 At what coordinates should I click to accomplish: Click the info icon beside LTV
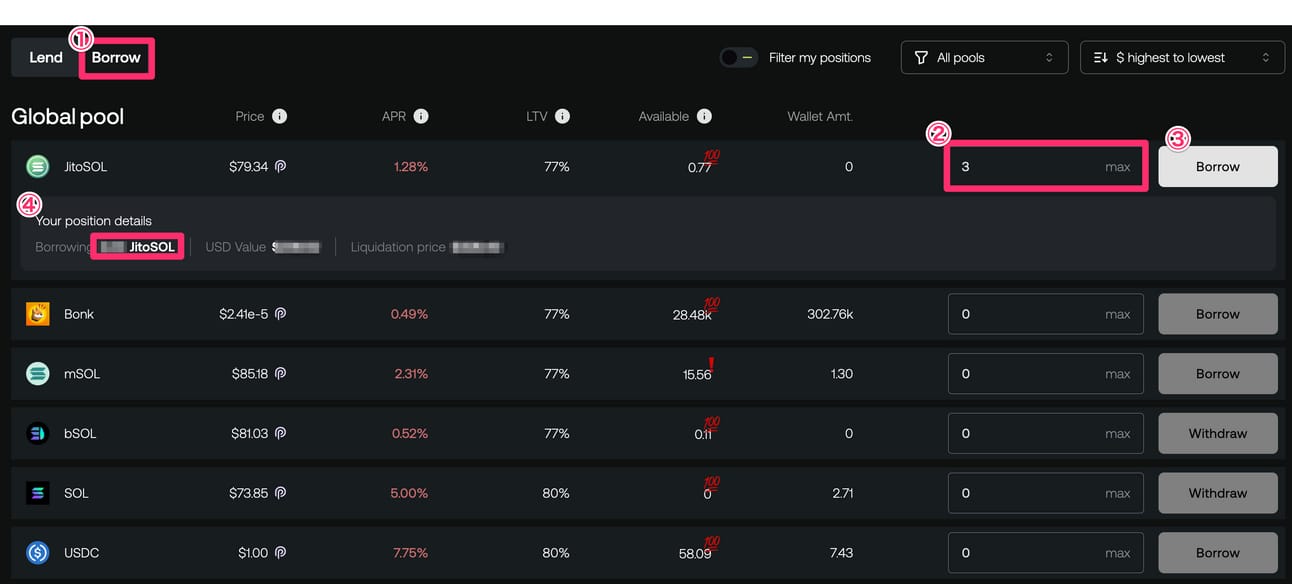(563, 116)
